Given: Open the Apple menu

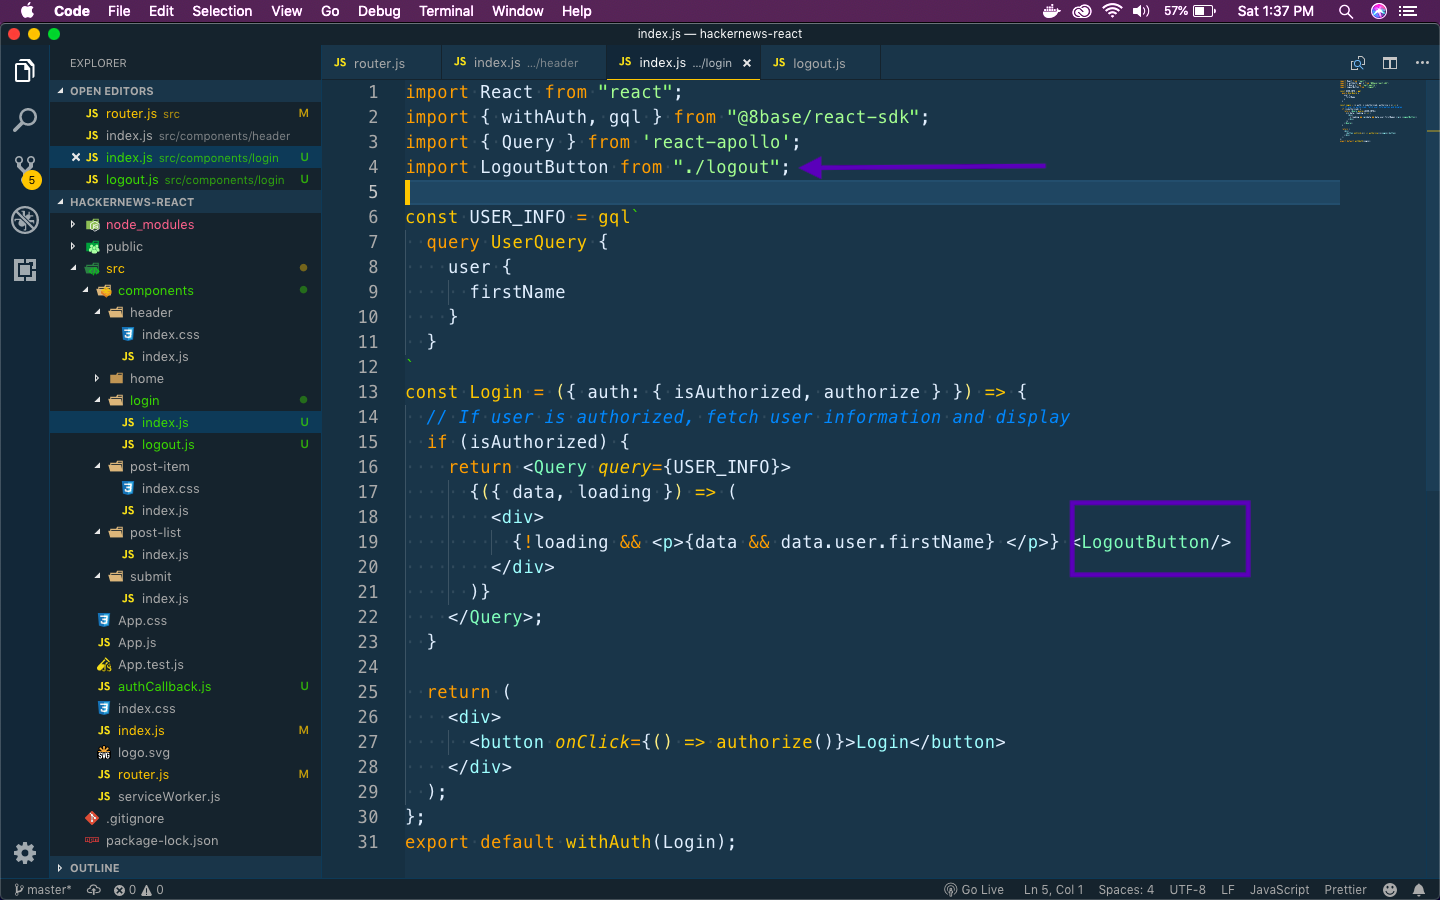Looking at the screenshot, I should (x=27, y=11).
